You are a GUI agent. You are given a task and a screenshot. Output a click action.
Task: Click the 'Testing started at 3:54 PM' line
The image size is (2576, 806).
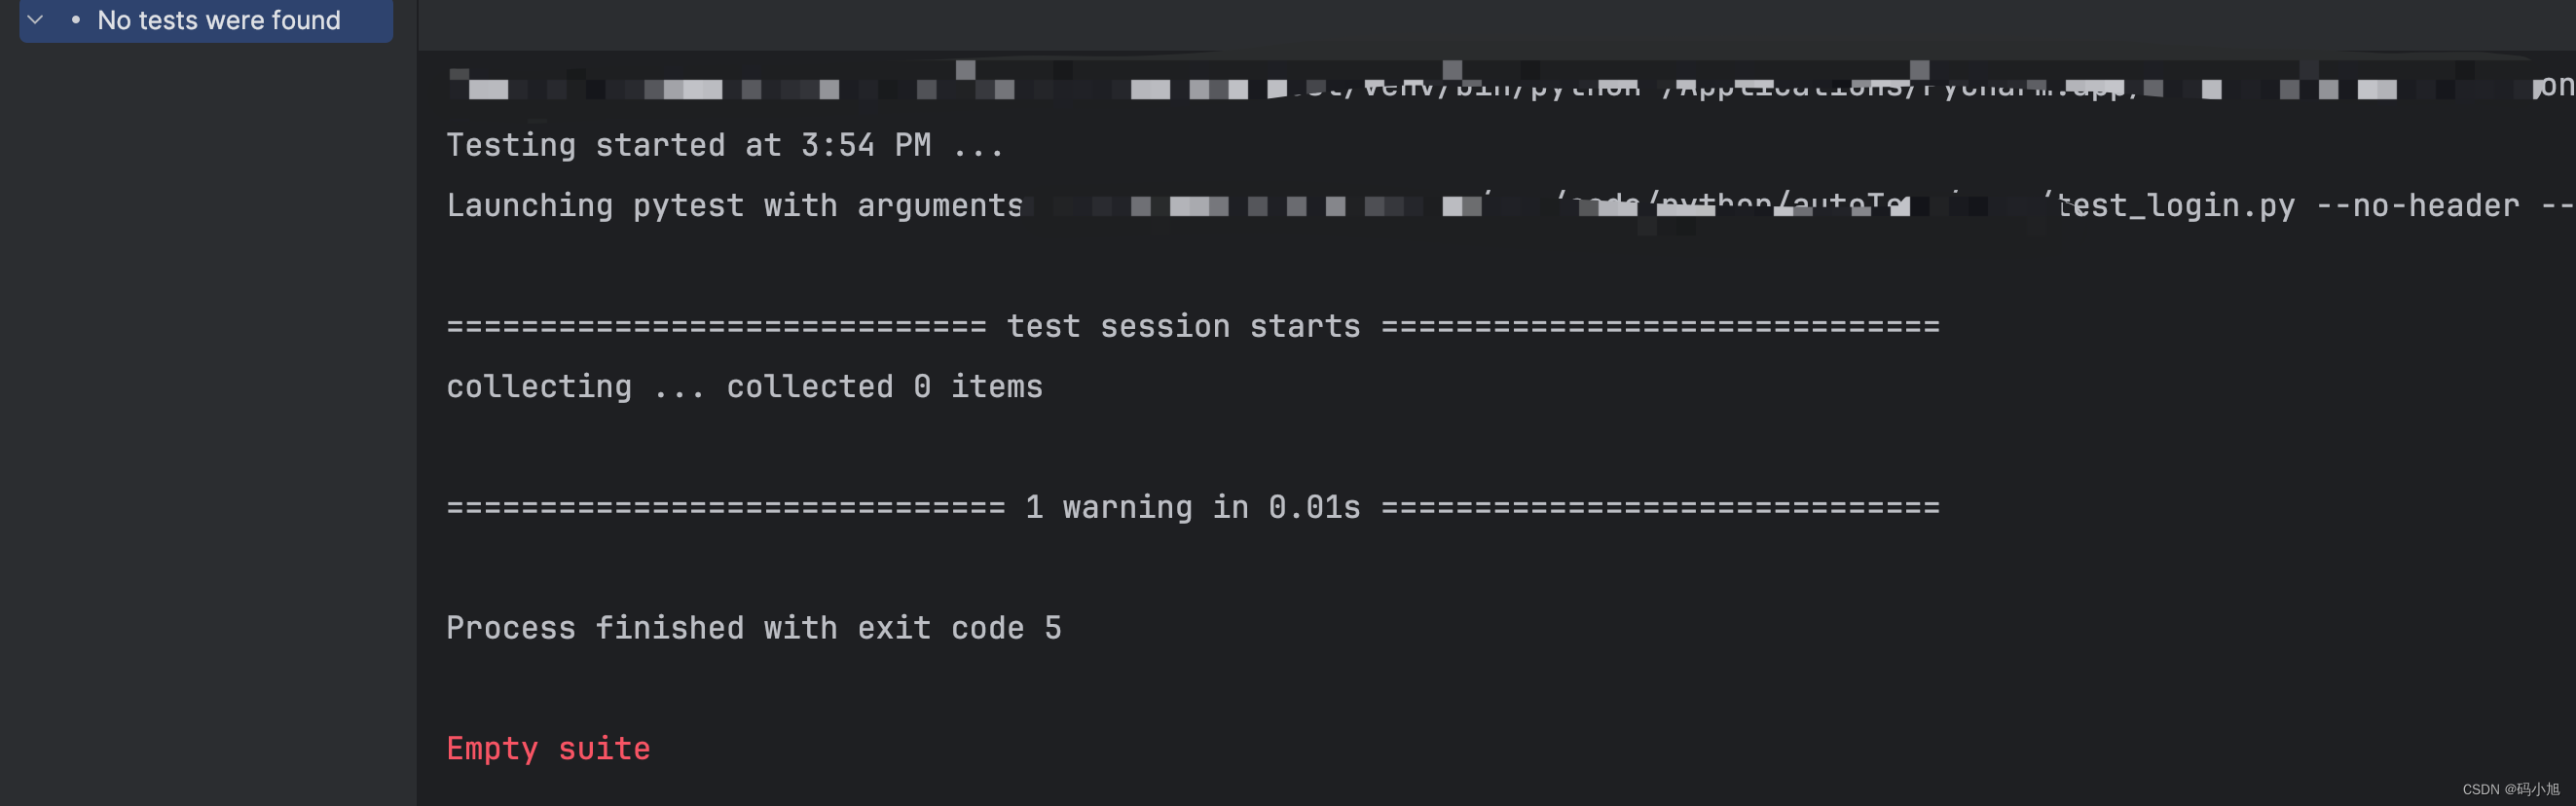pos(725,144)
